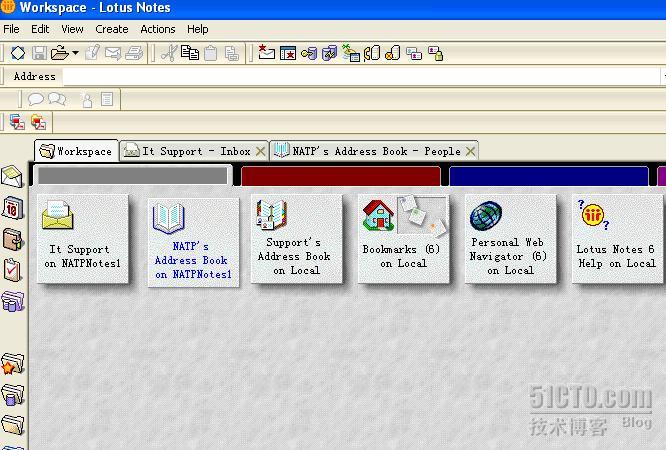666x450 pixels.
Task: Click the double chat bubbles icon
Action: pos(57,99)
